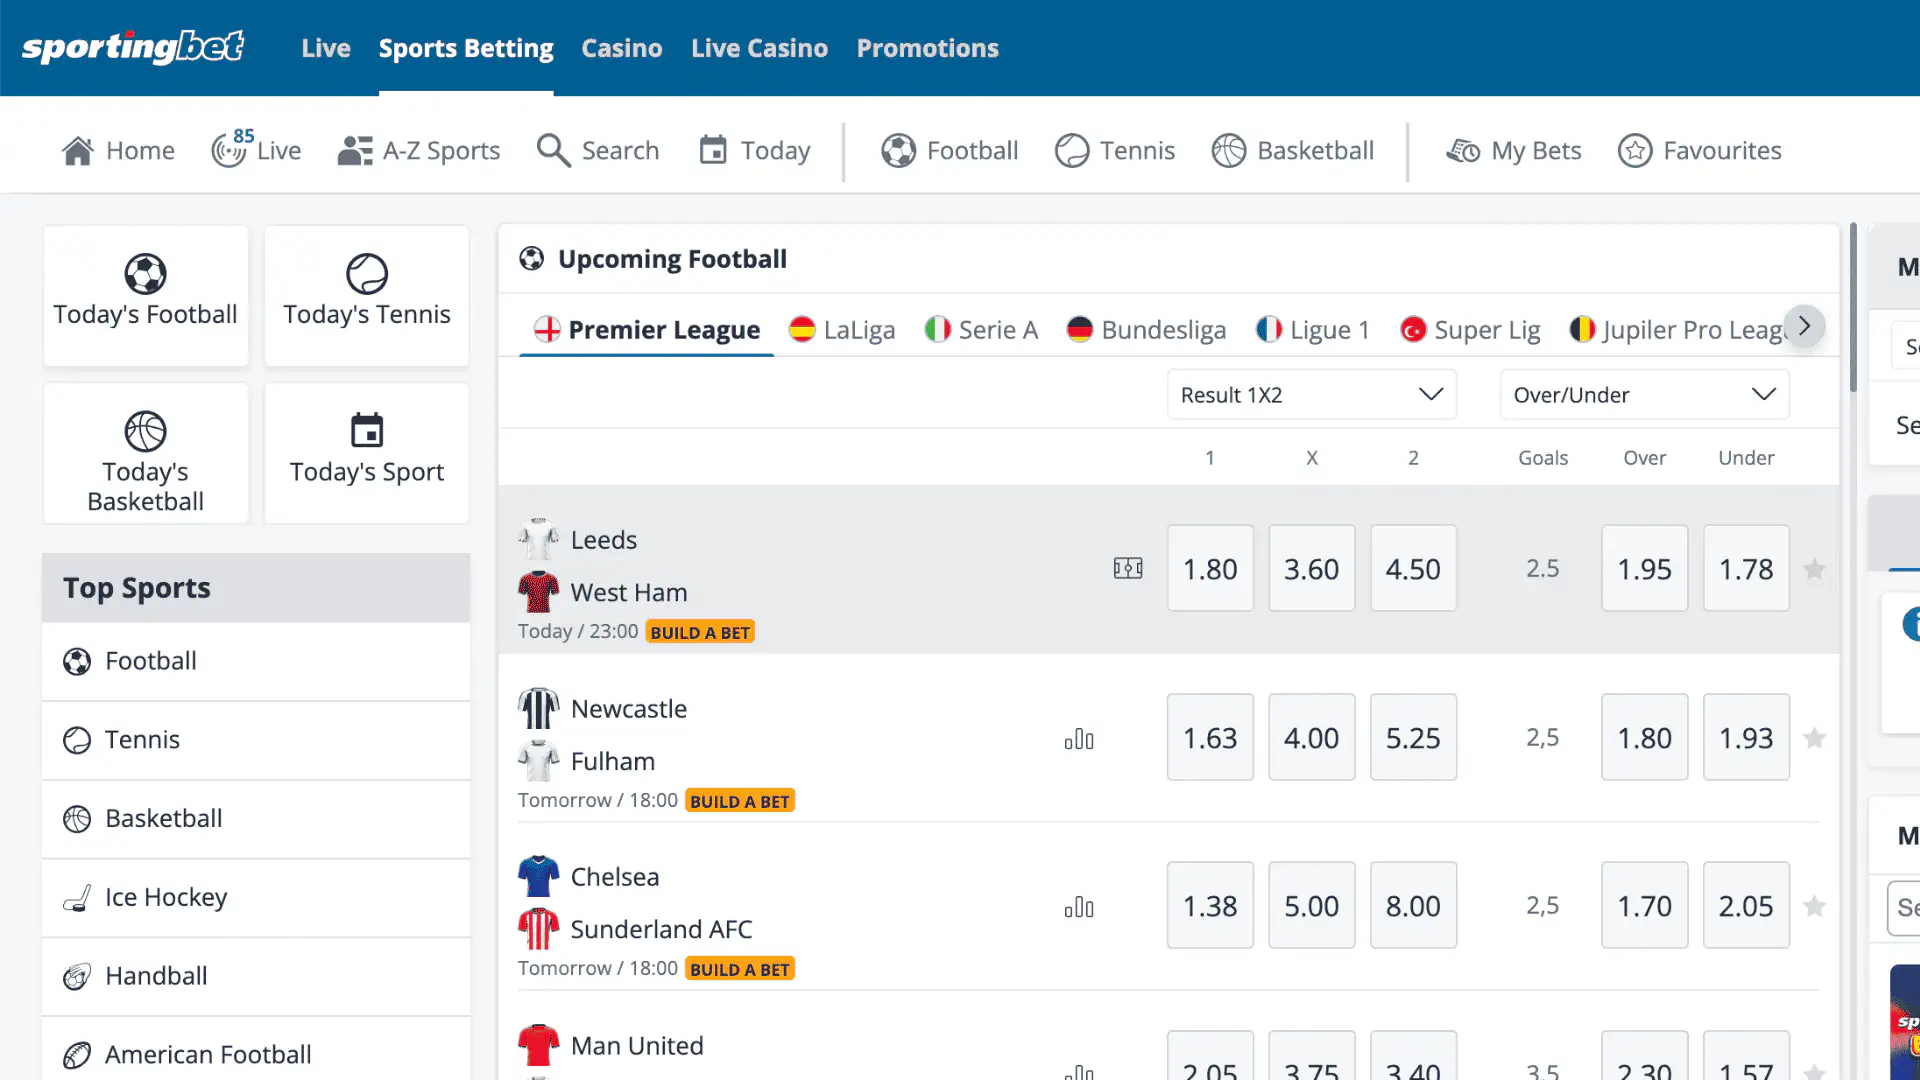Open the Promotions menu item
Image resolution: width=1920 pixels, height=1080 pixels.
[x=927, y=47]
